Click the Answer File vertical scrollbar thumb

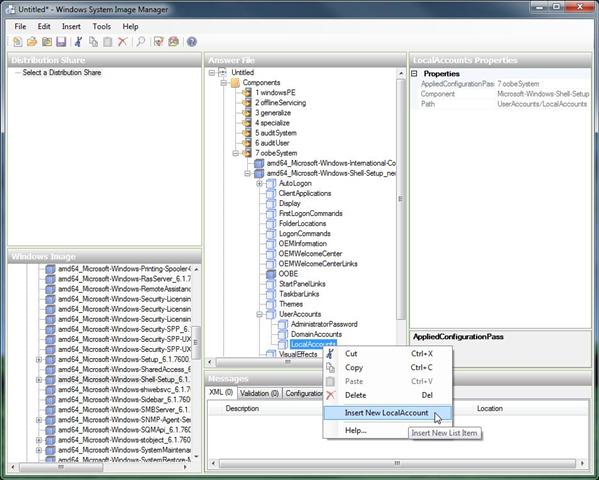tap(400, 199)
